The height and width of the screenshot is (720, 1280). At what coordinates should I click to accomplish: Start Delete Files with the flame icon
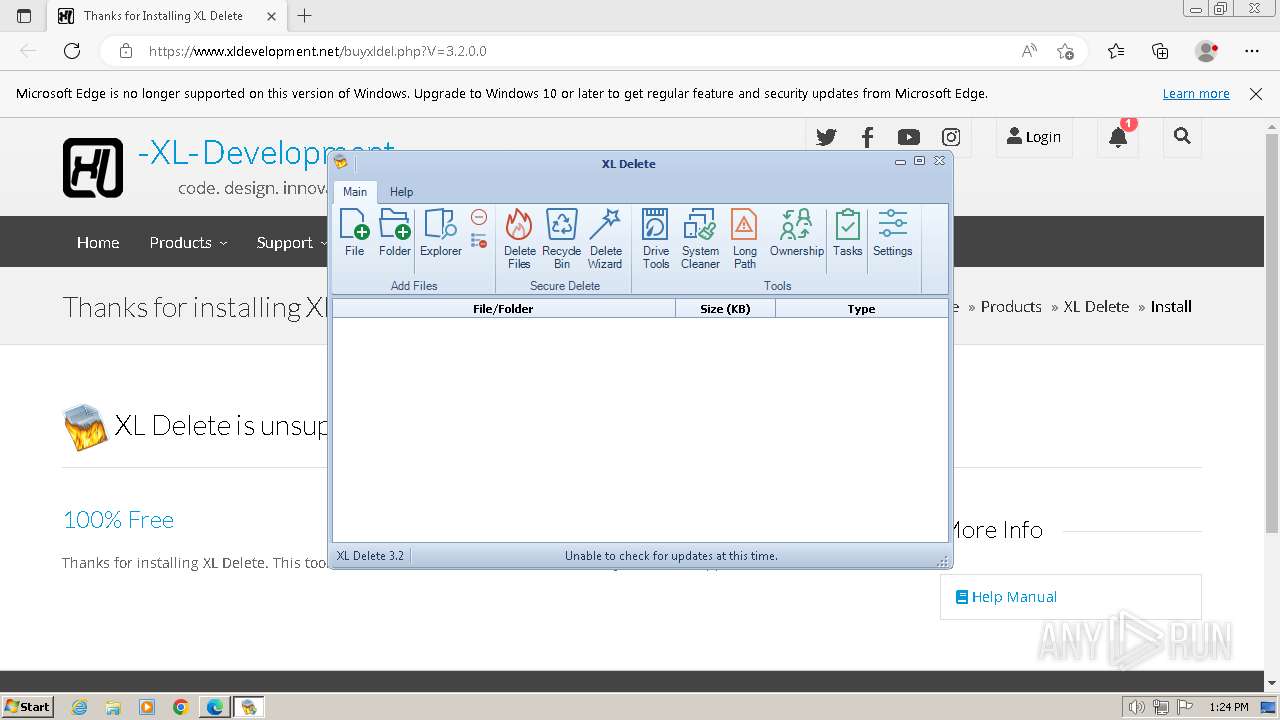coord(519,239)
